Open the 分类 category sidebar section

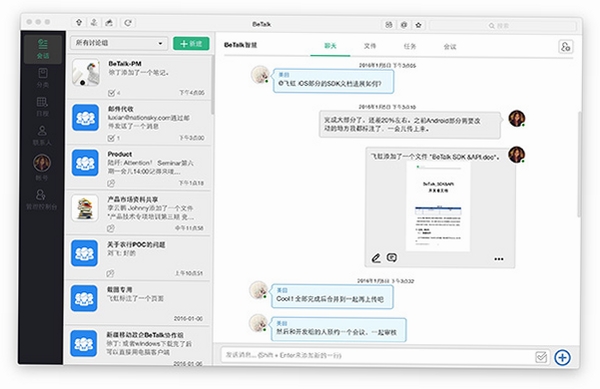(43, 78)
